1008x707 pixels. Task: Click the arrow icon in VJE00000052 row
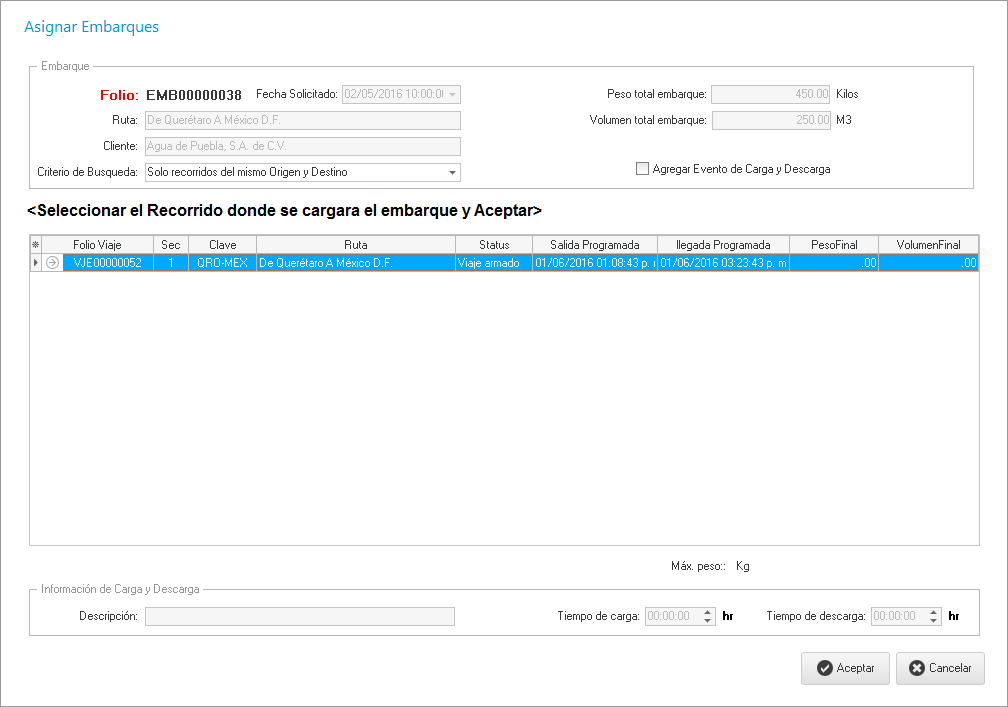[52, 263]
